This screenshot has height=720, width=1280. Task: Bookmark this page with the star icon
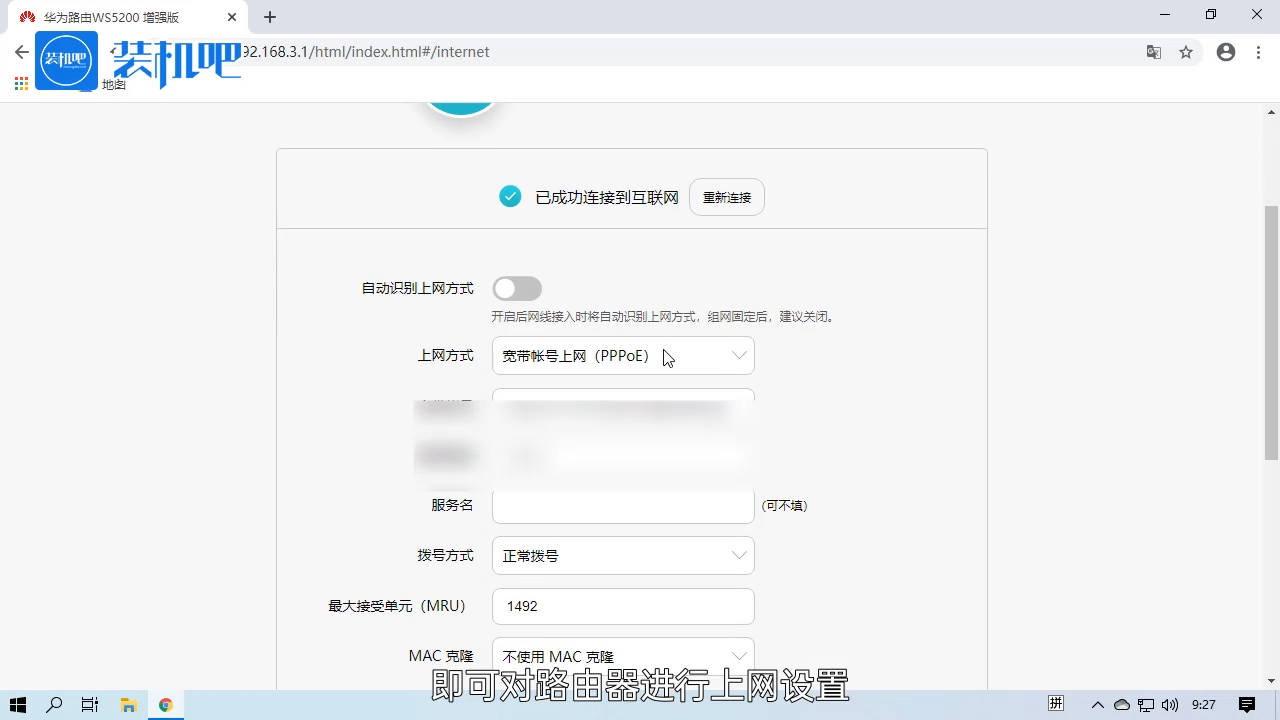pyautogui.click(x=1186, y=52)
